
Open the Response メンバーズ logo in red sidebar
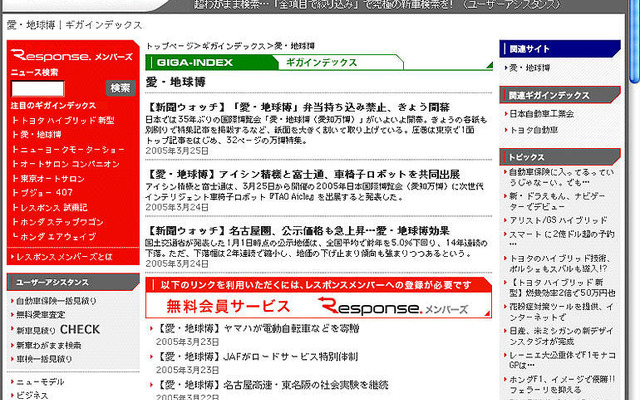[72, 55]
